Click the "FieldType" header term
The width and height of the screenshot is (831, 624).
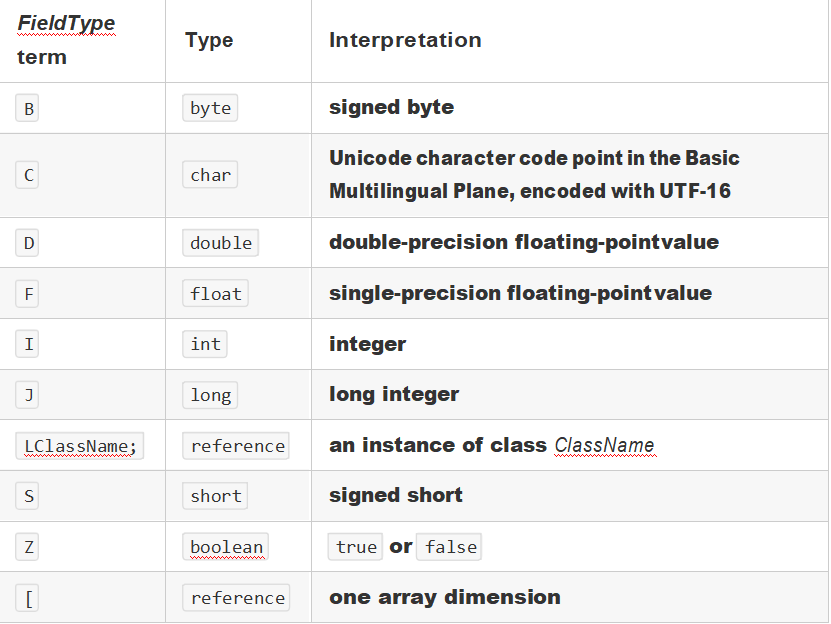point(66,23)
